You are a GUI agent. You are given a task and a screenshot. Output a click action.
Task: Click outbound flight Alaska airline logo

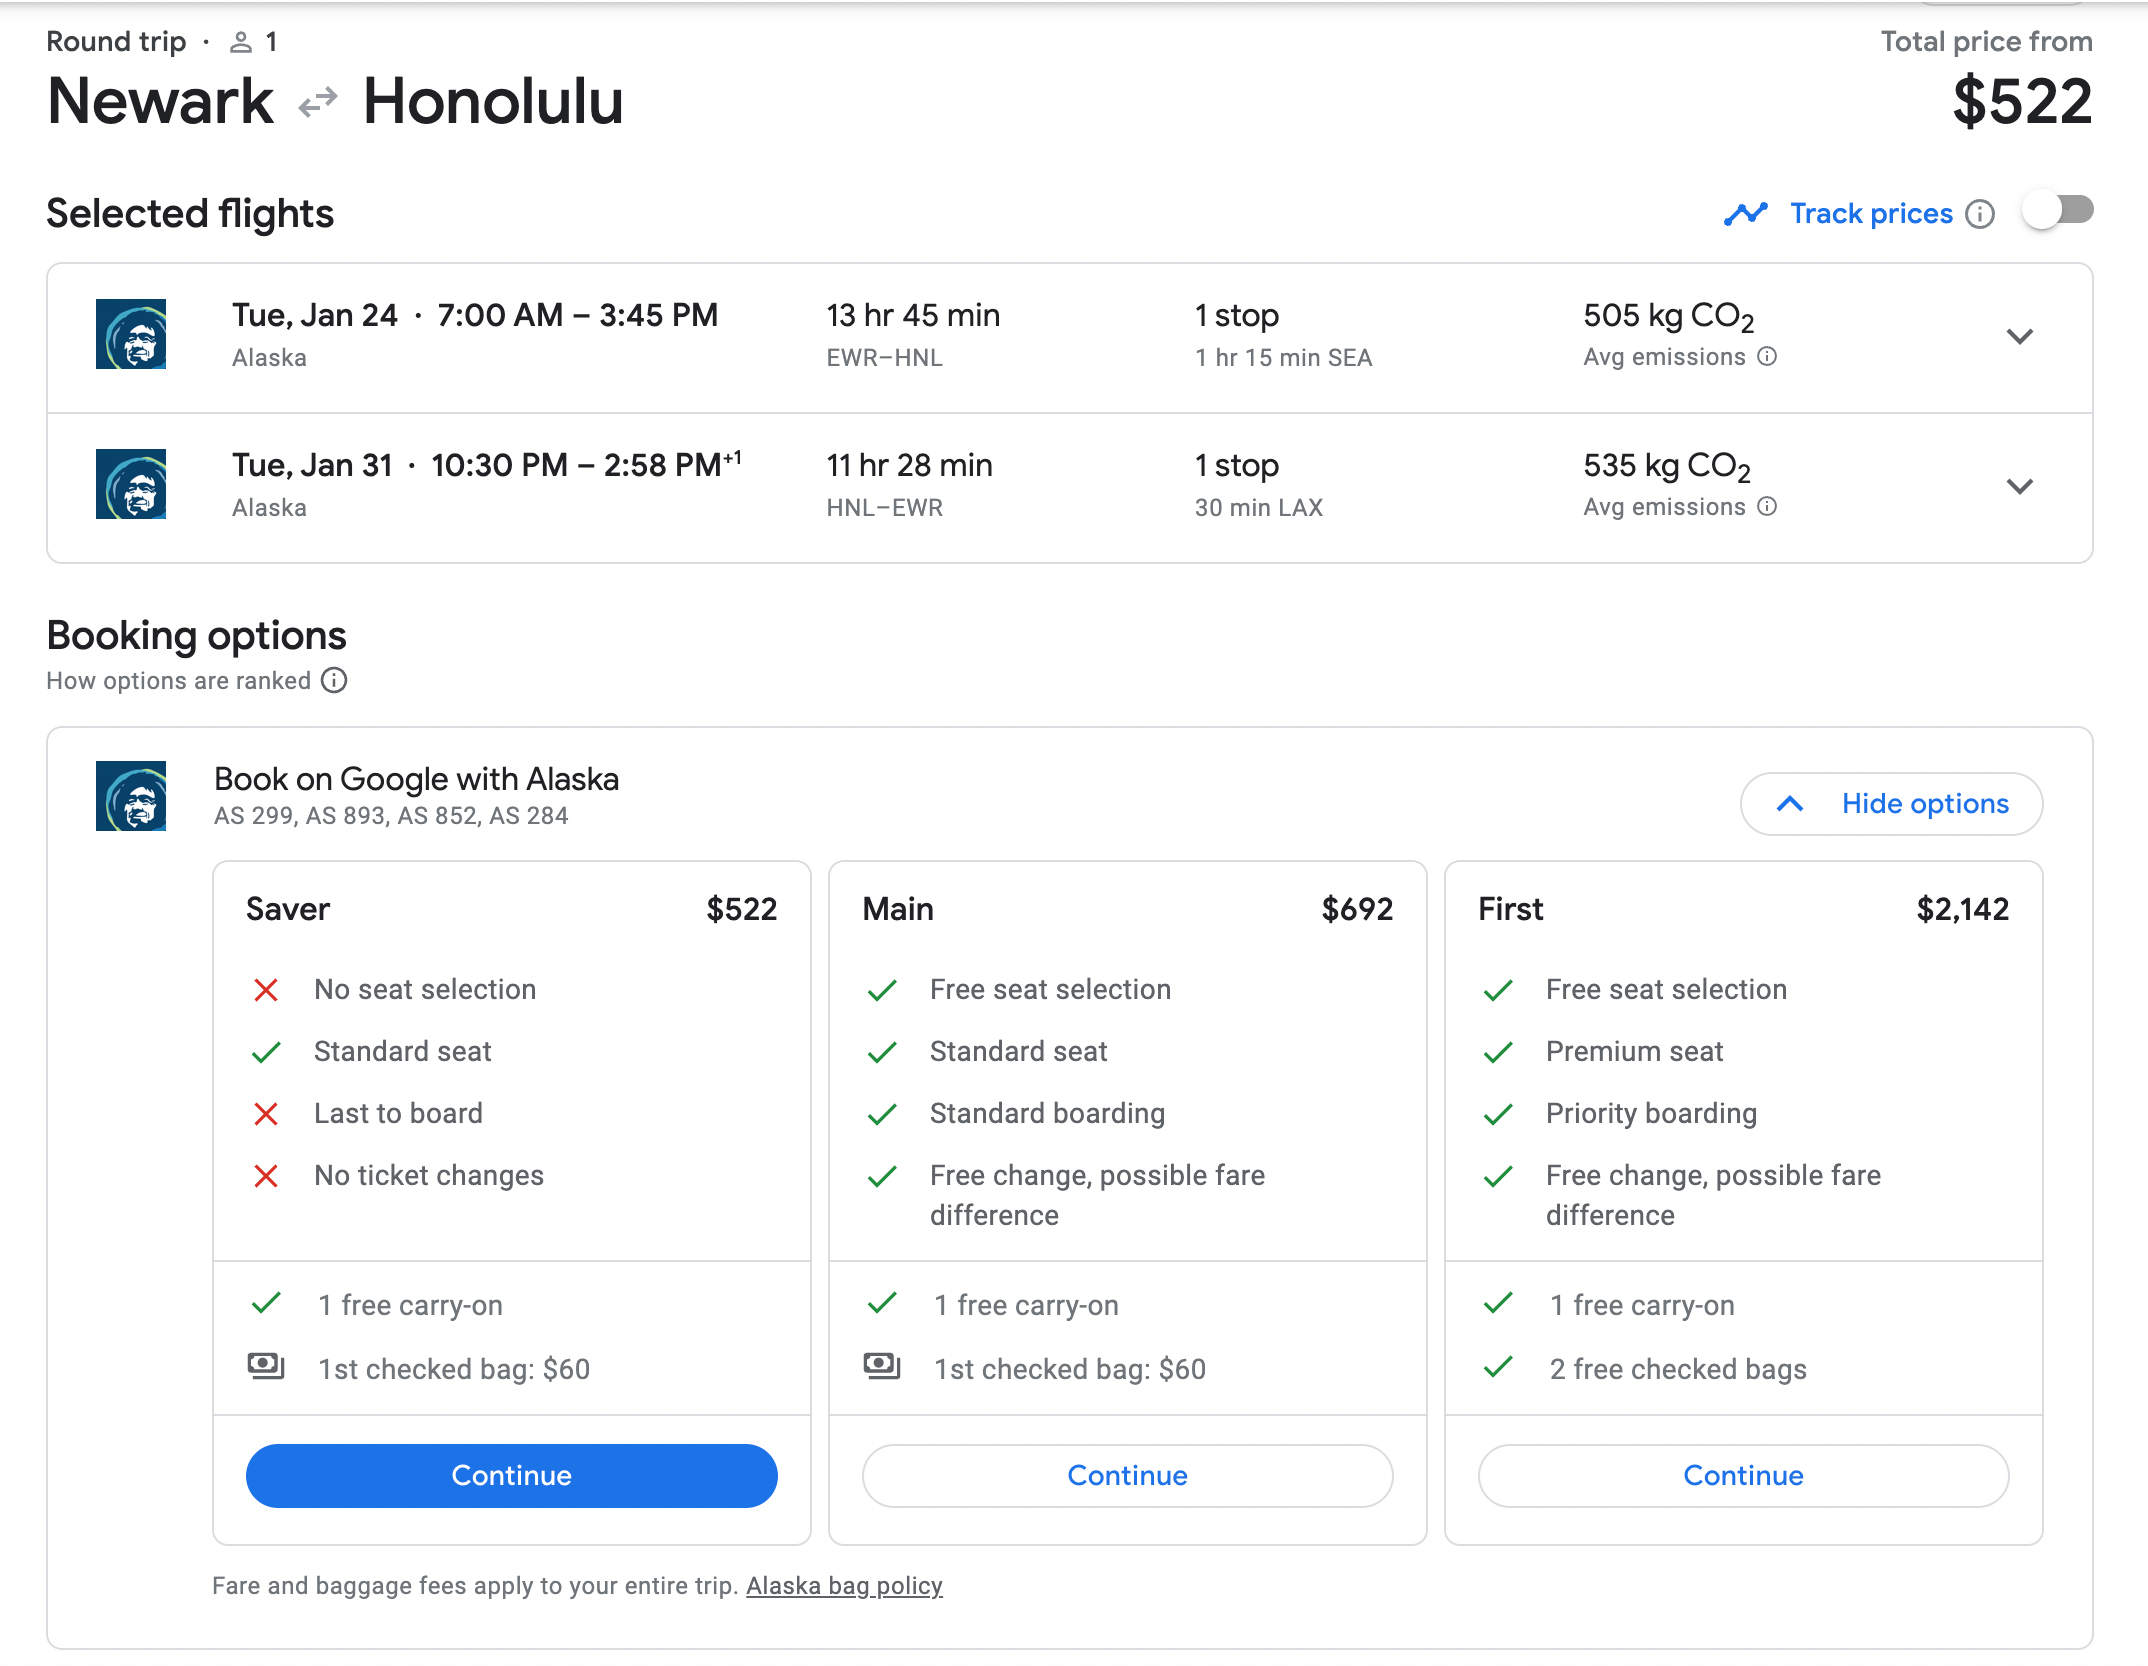coord(131,335)
